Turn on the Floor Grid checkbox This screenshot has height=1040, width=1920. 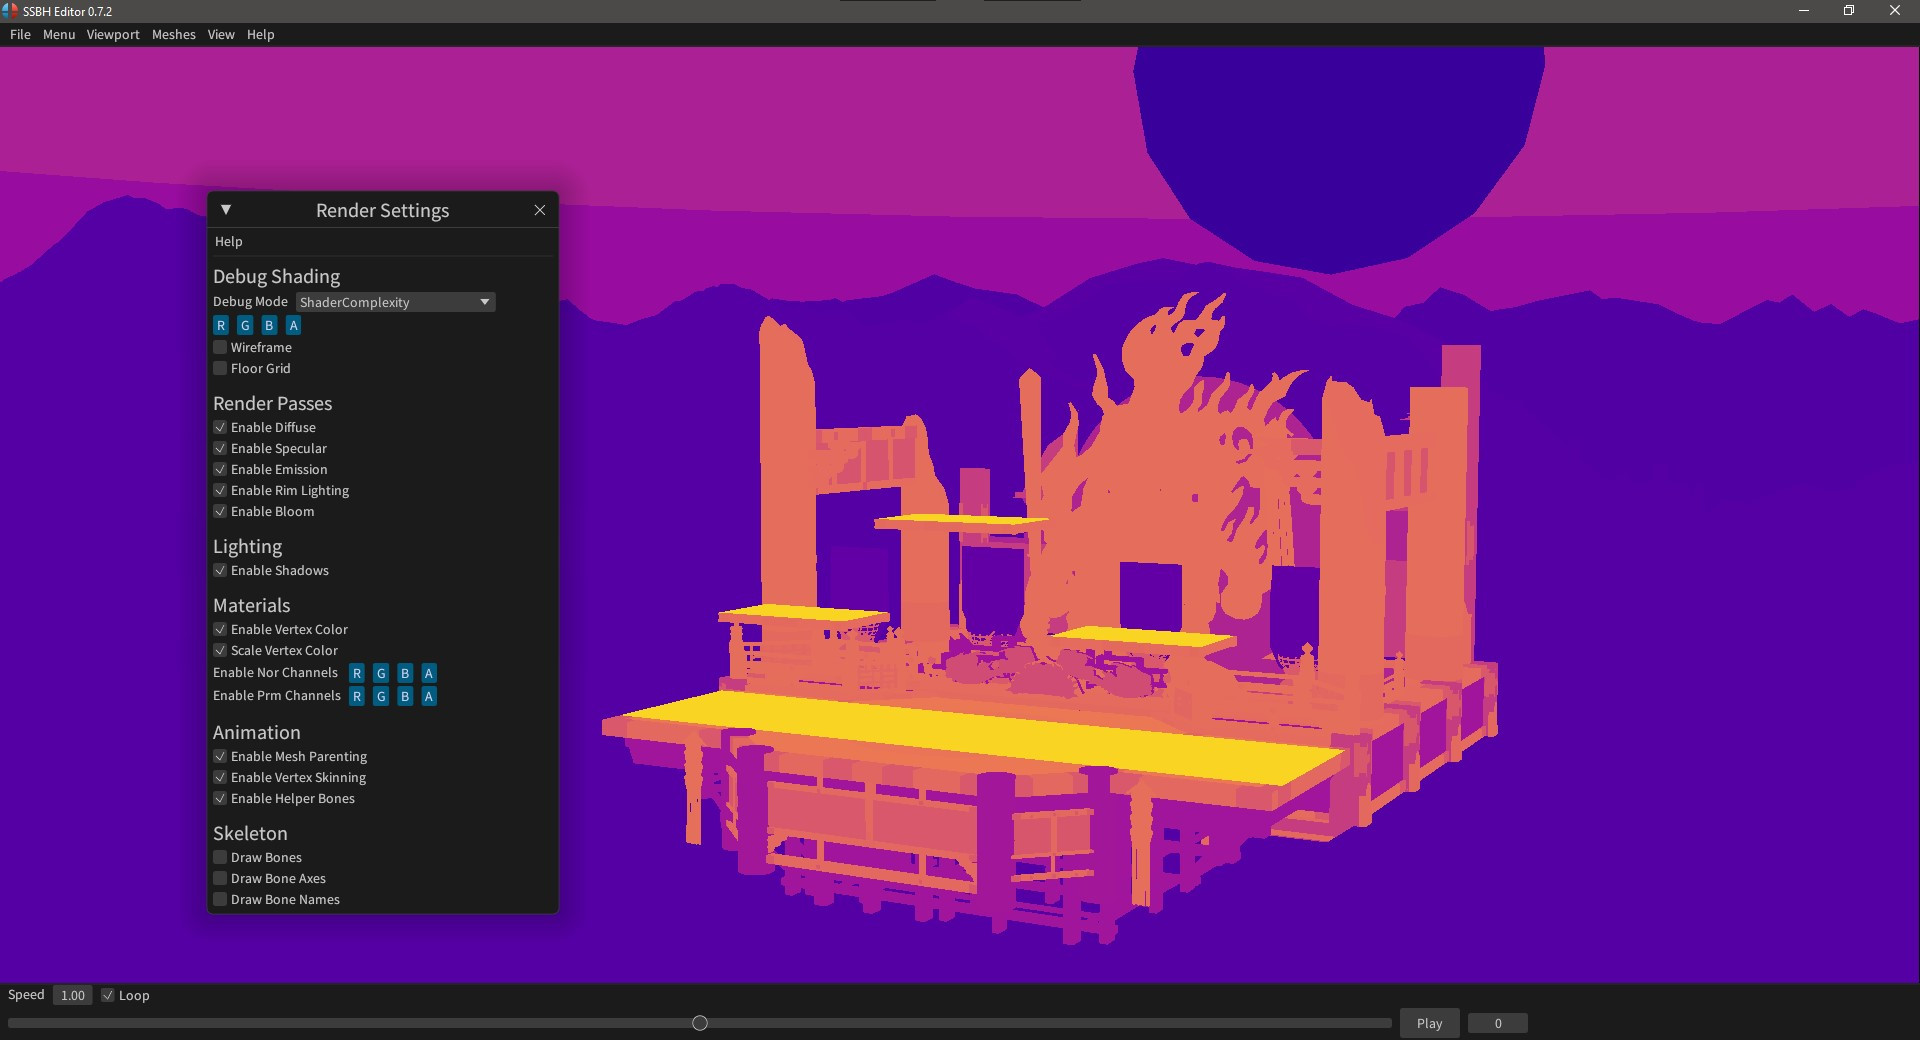tap(220, 368)
